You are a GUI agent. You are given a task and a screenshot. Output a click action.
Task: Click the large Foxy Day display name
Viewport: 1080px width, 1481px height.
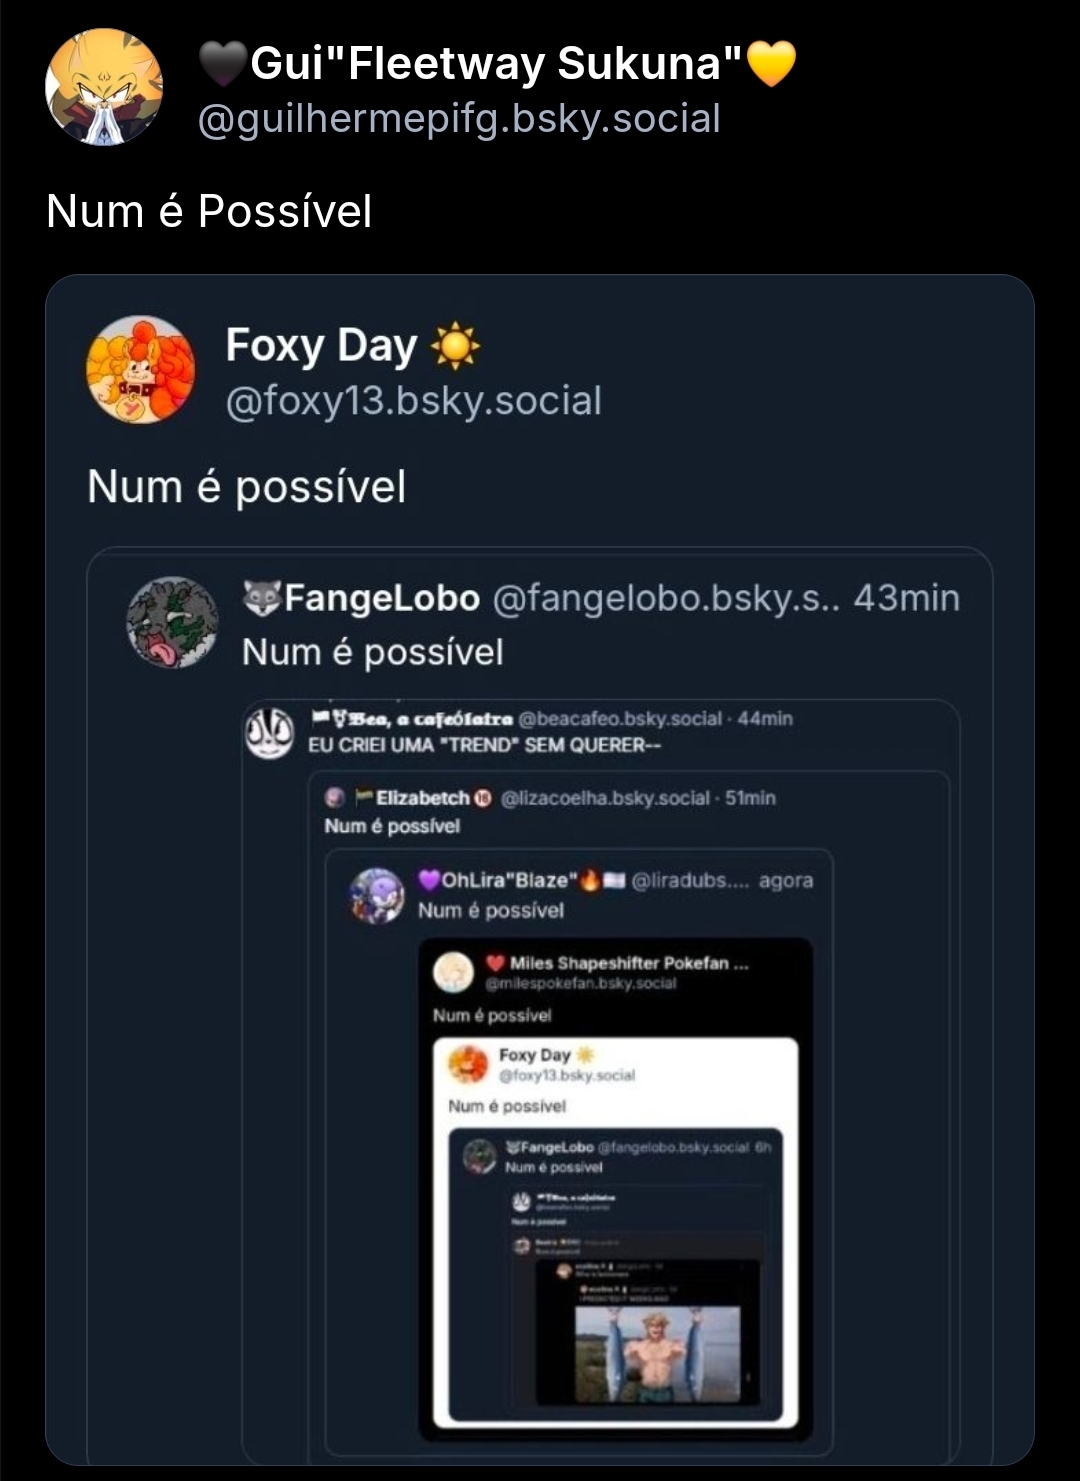[321, 346]
